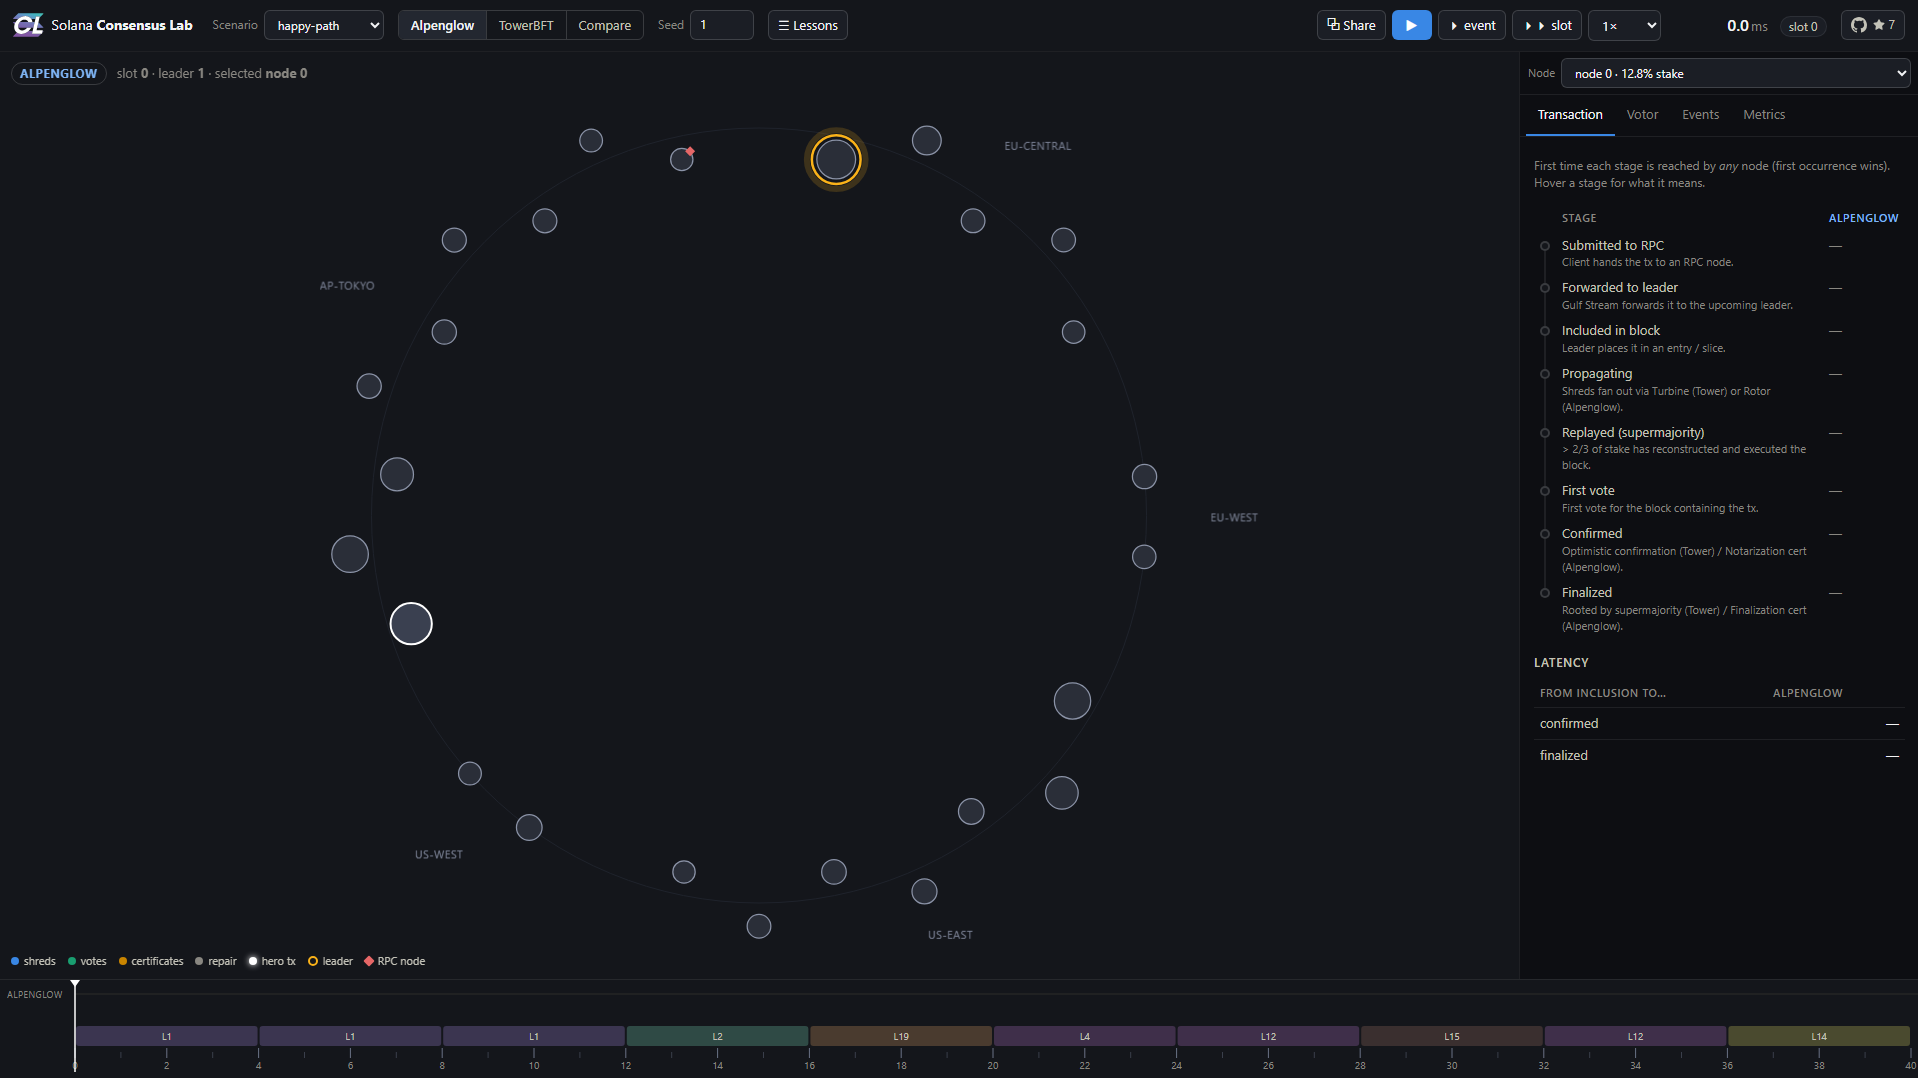Image resolution: width=1918 pixels, height=1078 pixels.
Task: Open the 1× playback speed dropdown
Action: click(1625, 25)
